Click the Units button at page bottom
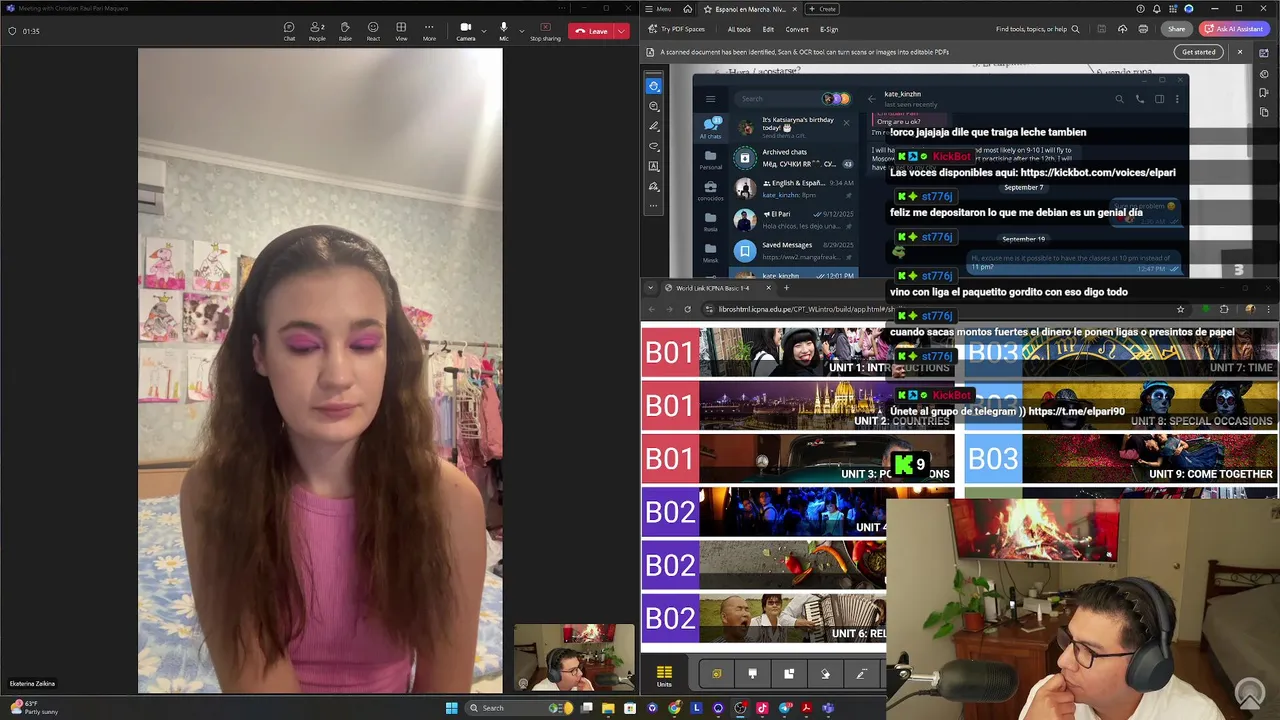This screenshot has height=720, width=1280. click(x=664, y=676)
